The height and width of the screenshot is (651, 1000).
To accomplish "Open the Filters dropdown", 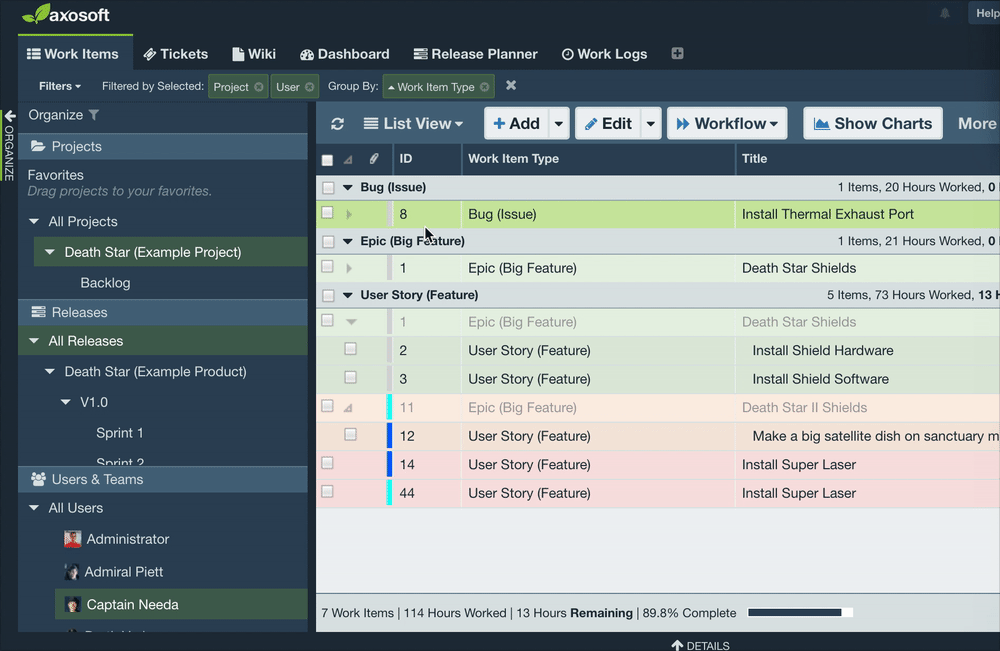I will point(59,86).
